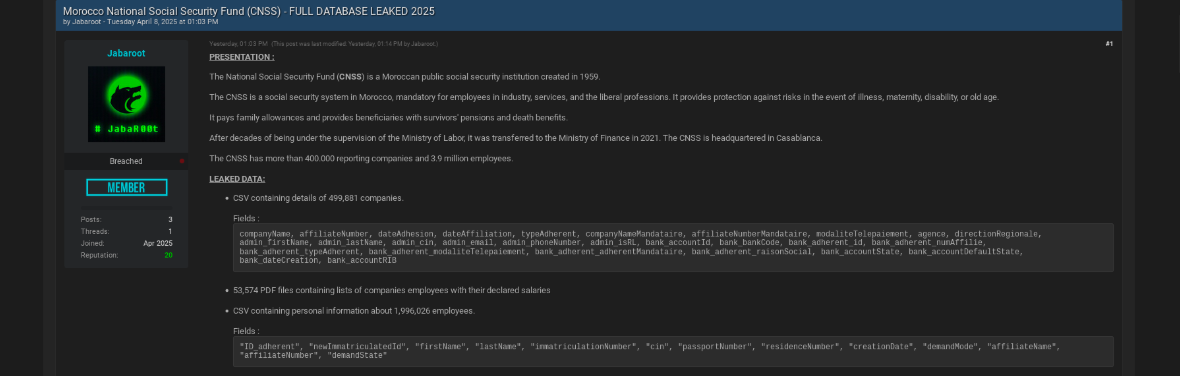This screenshot has width=1180, height=376.
Task: Click the 'LEAKED DATA:' heading
Action: tap(237, 179)
